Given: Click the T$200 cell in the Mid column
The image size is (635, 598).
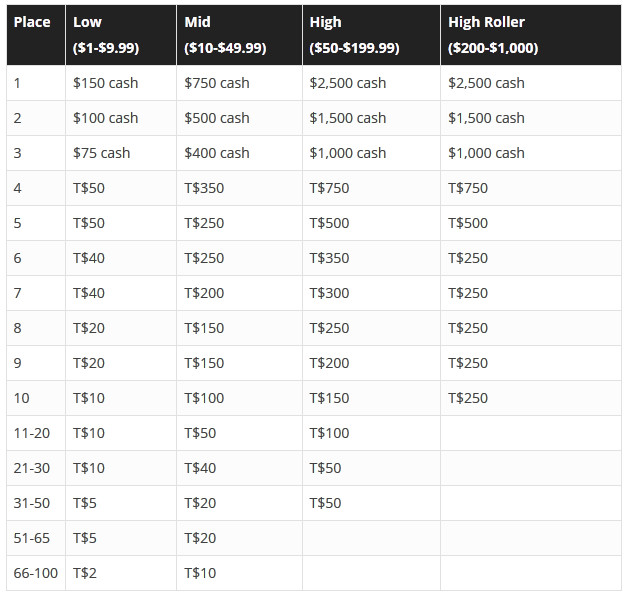Looking at the screenshot, I should (x=239, y=293).
